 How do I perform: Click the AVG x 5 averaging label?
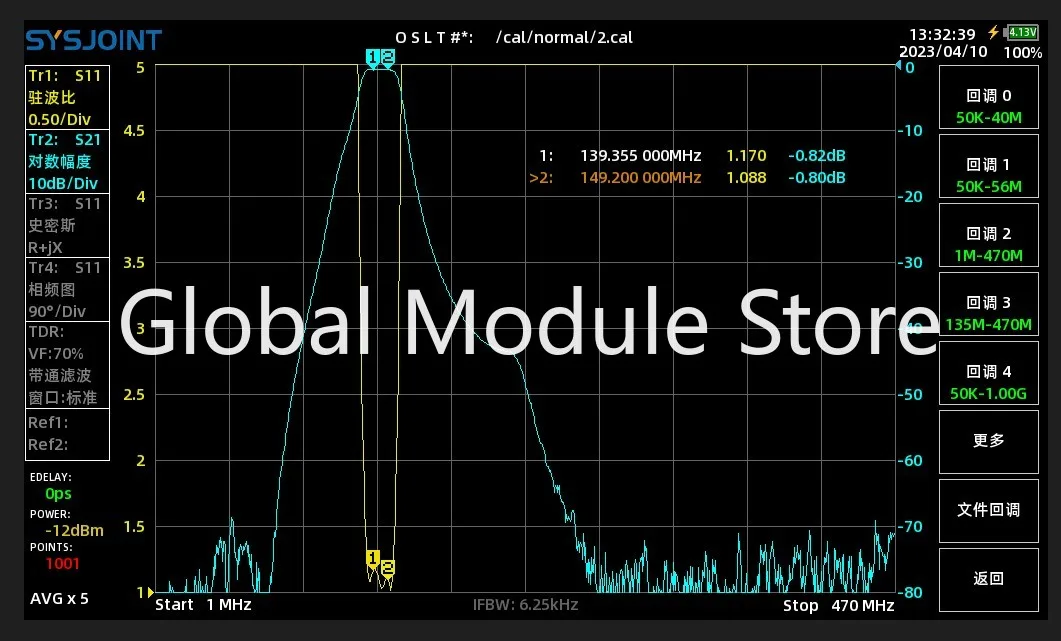tap(59, 598)
